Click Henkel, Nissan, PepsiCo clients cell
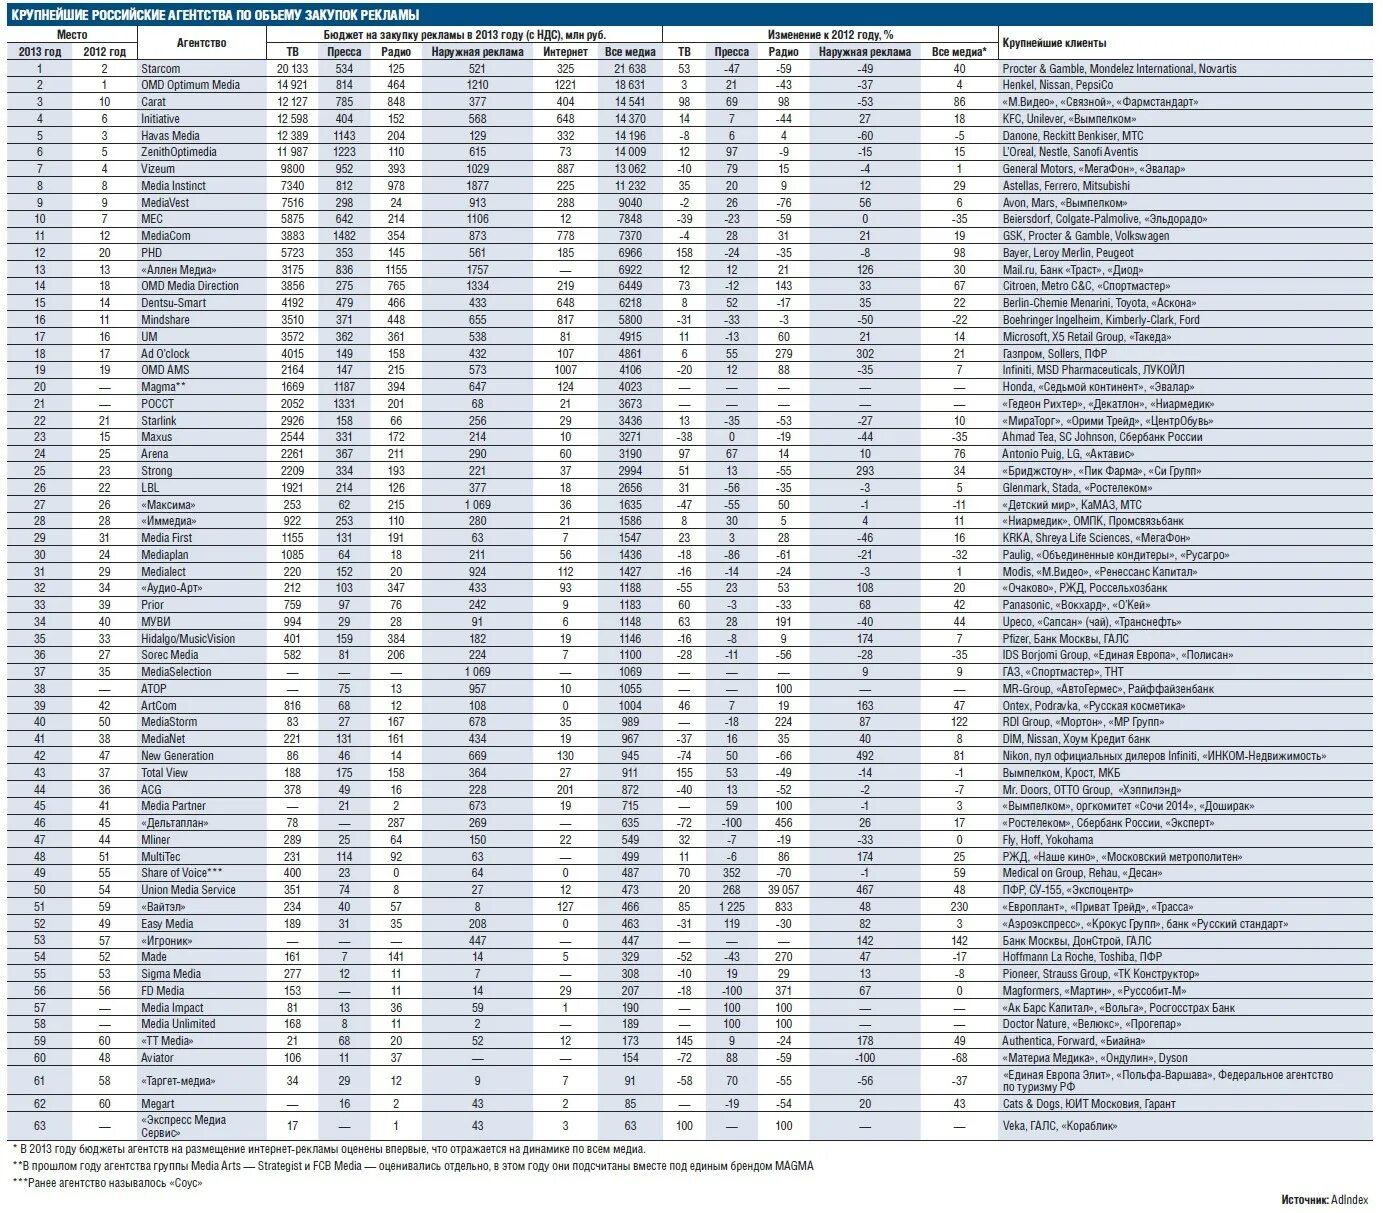 pyautogui.click(x=1057, y=85)
